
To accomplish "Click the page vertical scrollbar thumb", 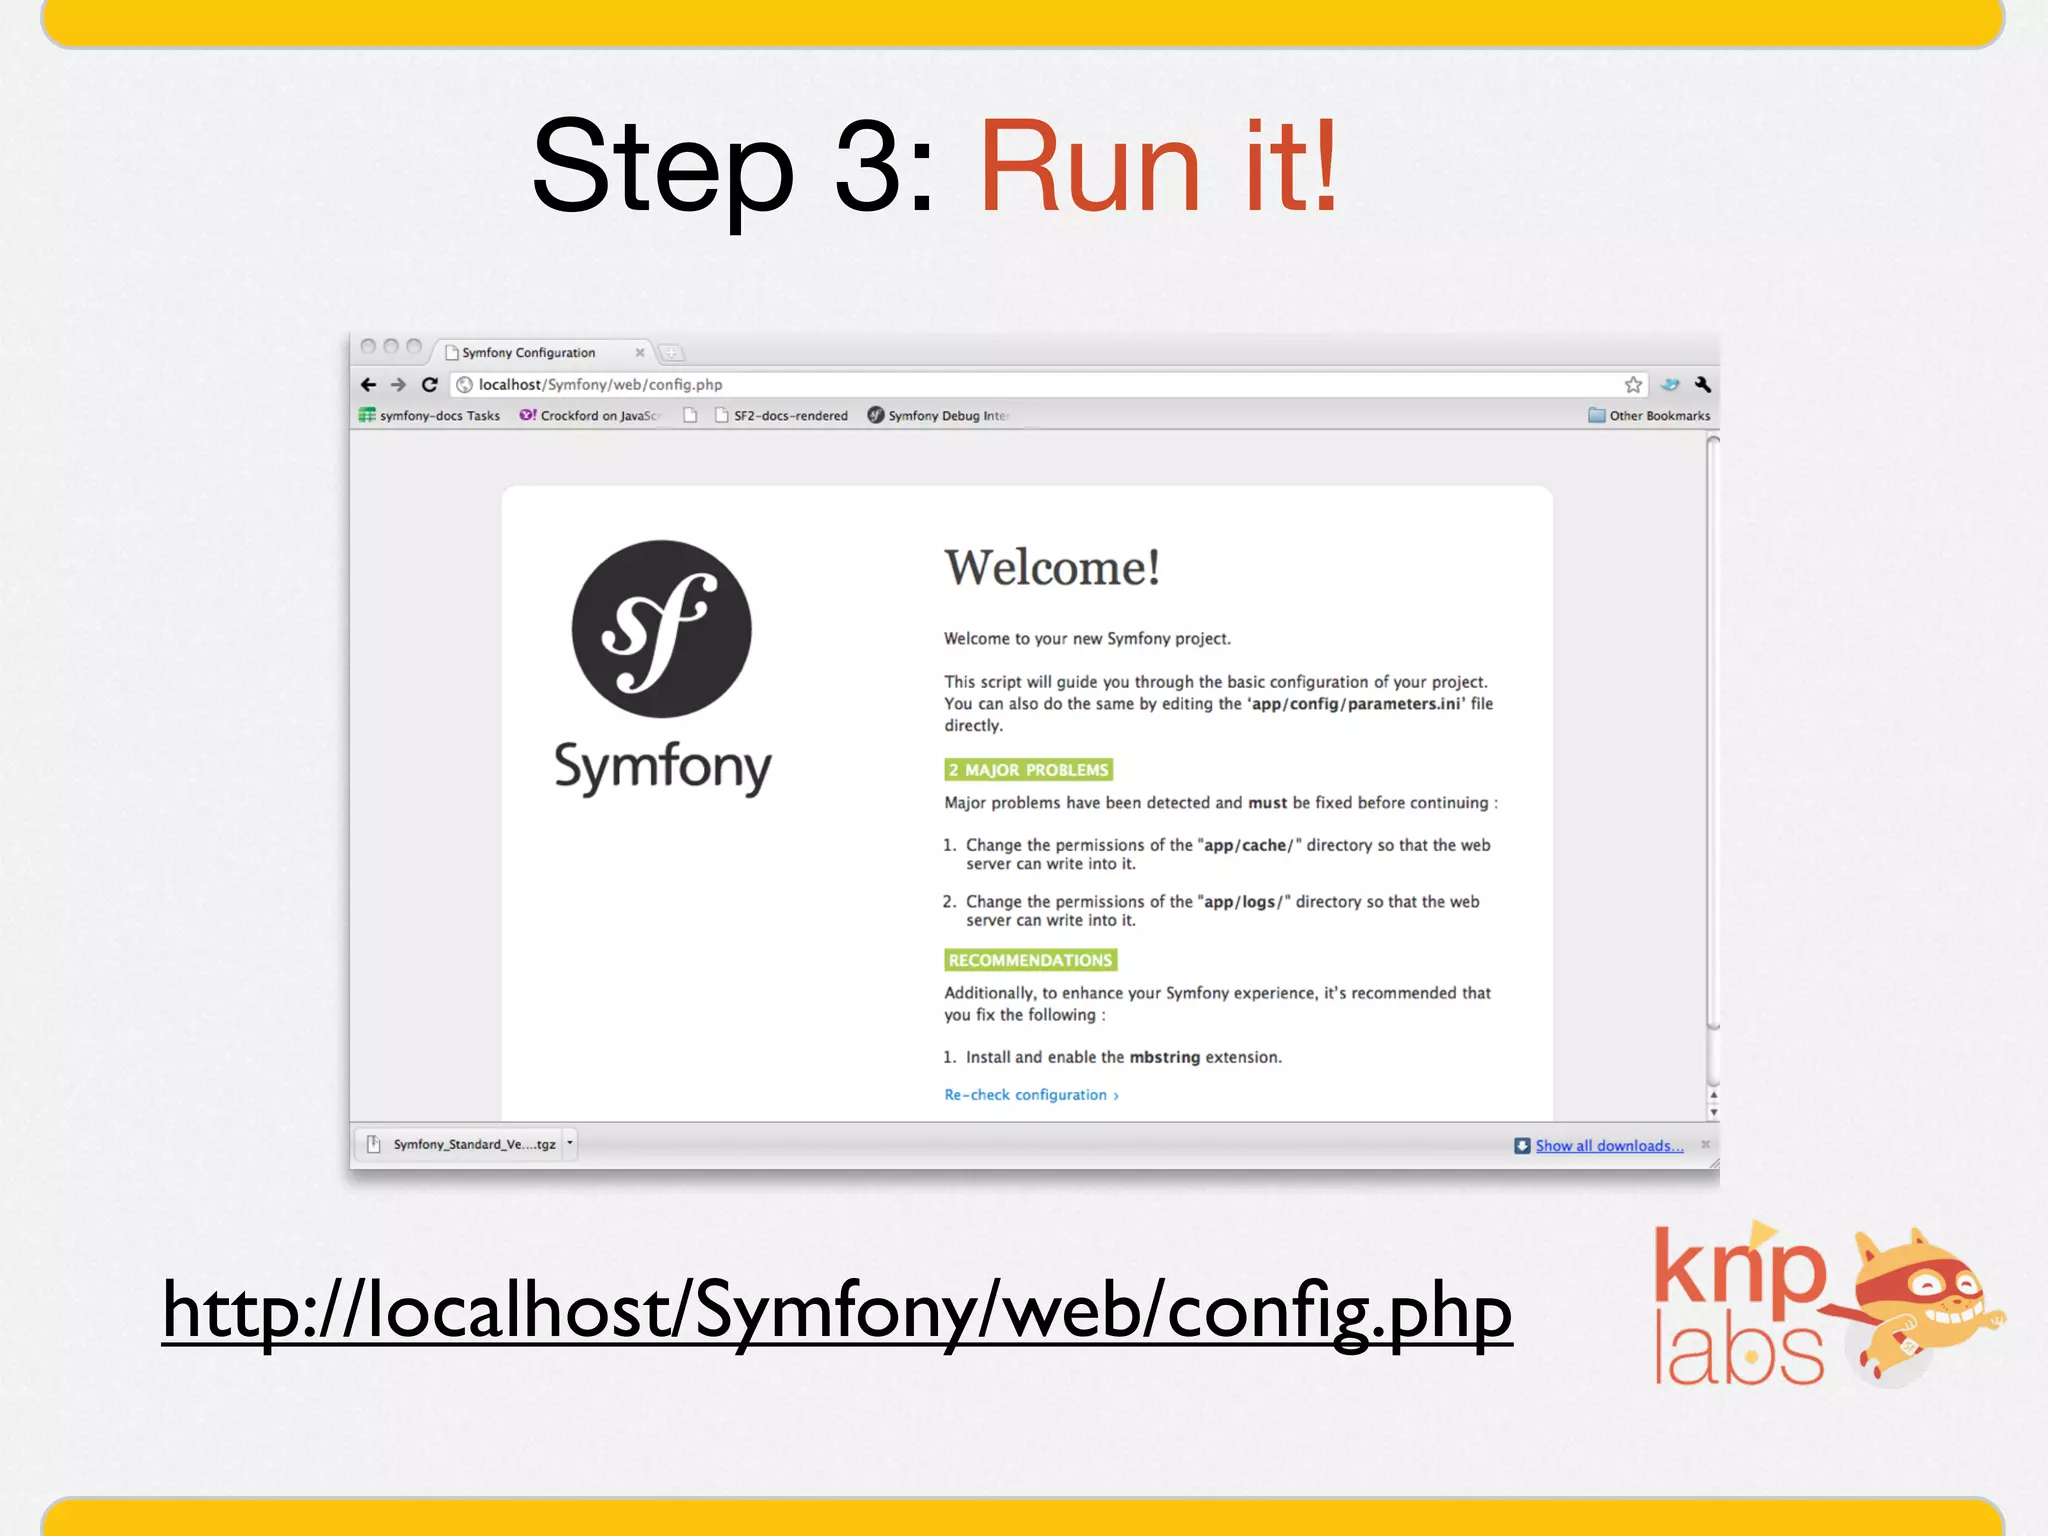I will pyautogui.click(x=1713, y=733).
